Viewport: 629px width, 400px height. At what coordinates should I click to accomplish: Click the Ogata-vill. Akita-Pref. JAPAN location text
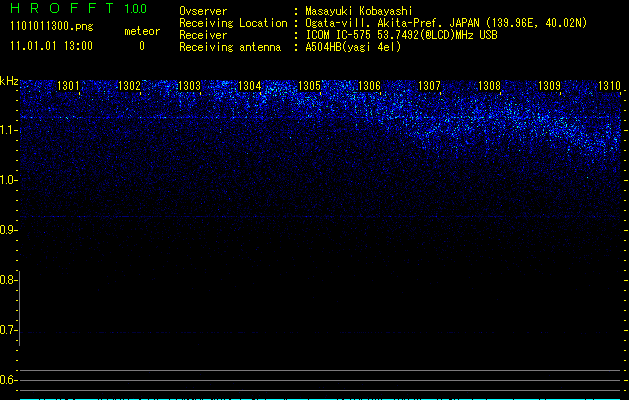point(446,23)
